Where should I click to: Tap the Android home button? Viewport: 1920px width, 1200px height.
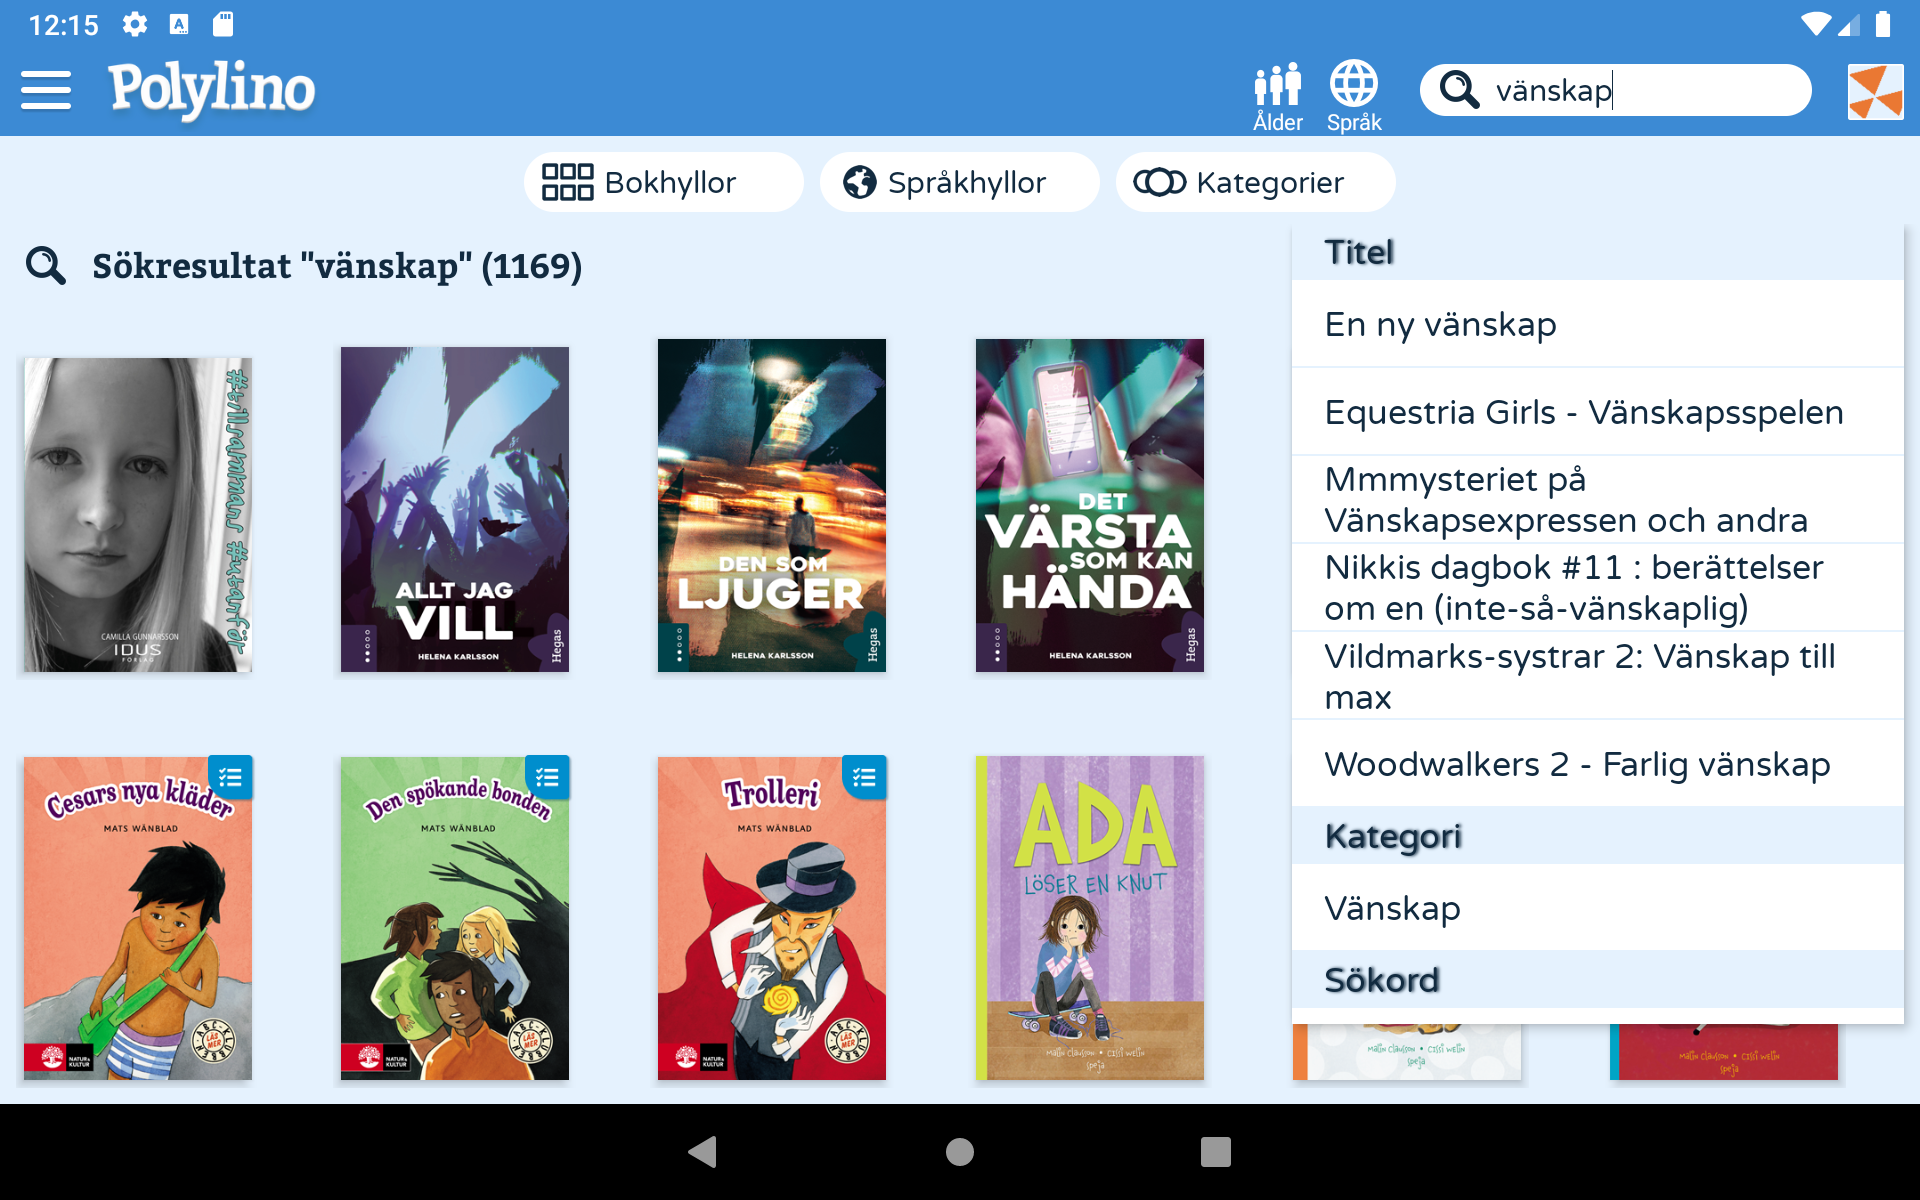point(960,1152)
